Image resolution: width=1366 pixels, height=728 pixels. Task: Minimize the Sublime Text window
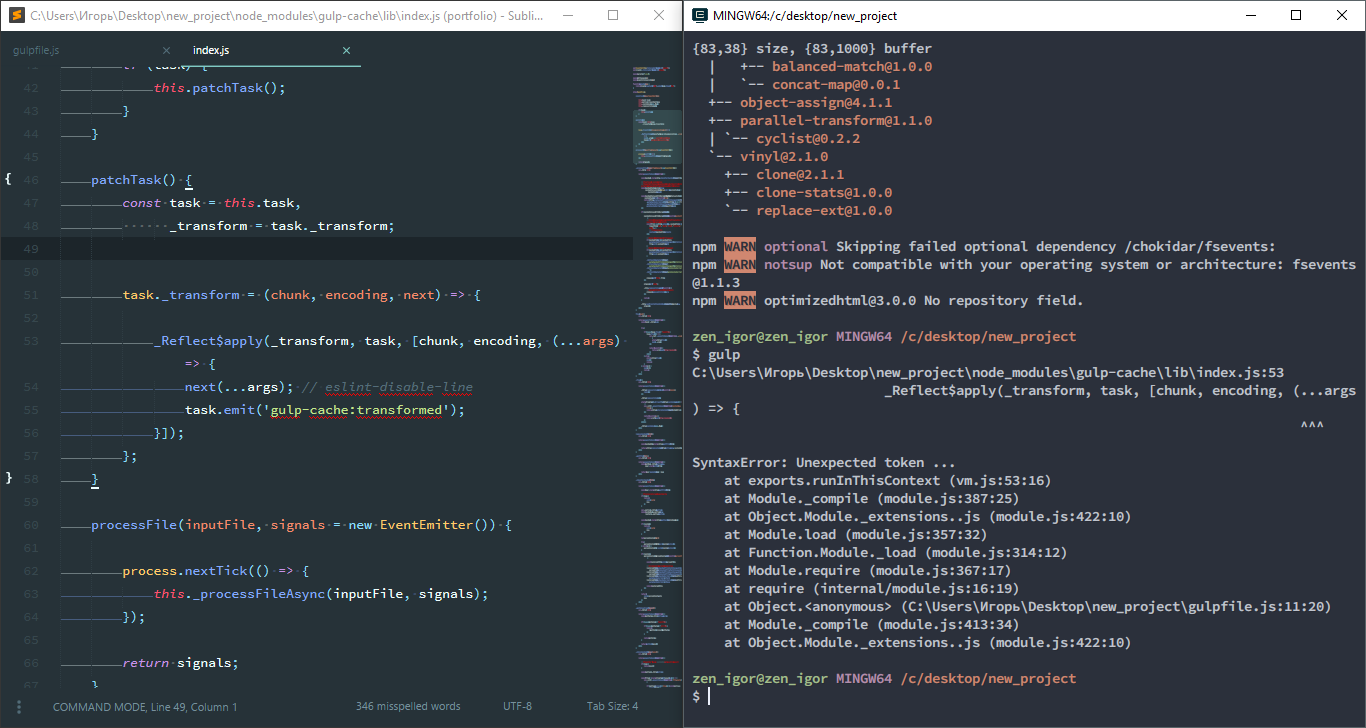568,16
